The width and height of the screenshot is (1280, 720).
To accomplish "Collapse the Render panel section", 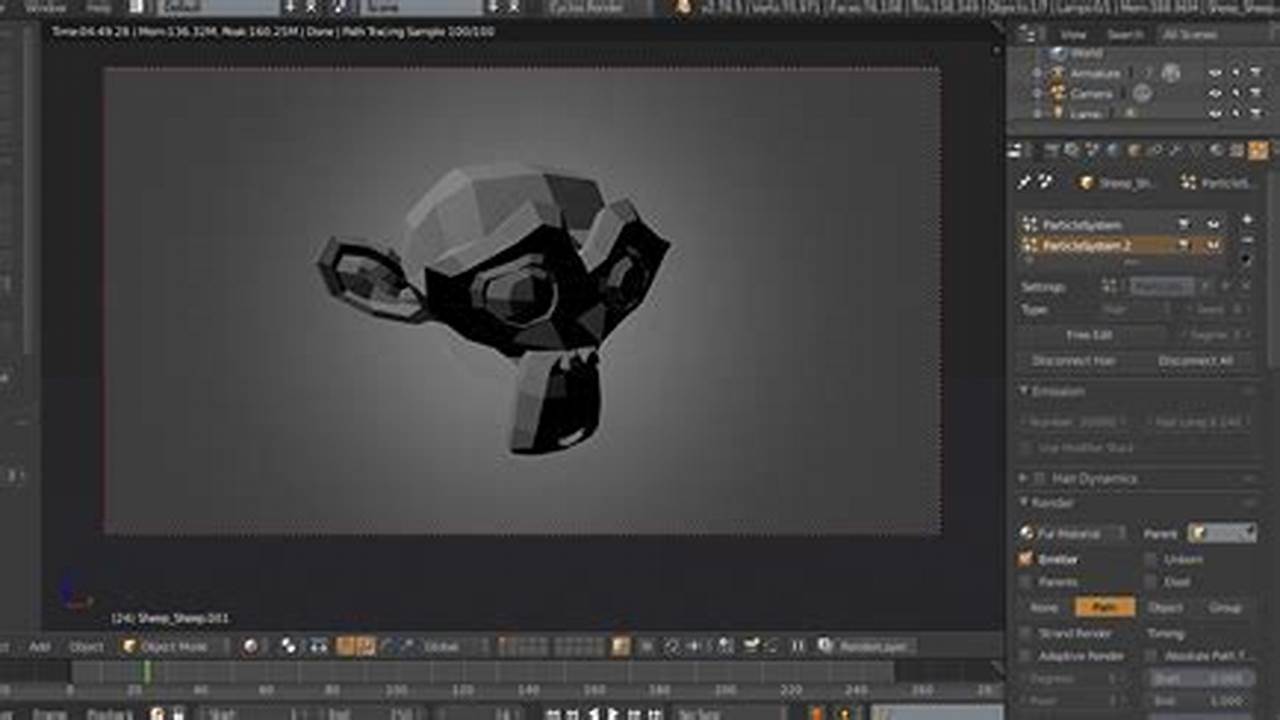I will (1023, 503).
